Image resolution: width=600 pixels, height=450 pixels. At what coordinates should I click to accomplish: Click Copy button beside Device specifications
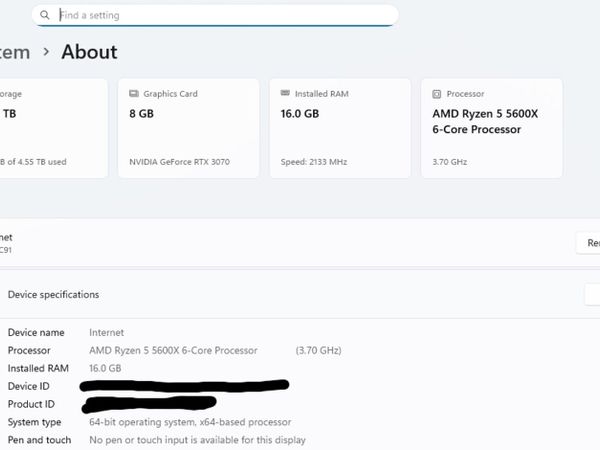pyautogui.click(x=592, y=294)
